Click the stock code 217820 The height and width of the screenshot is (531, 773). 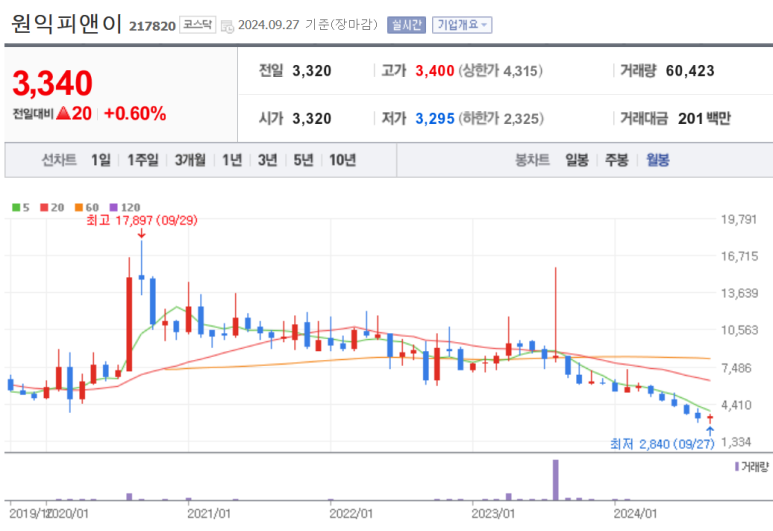(152, 26)
